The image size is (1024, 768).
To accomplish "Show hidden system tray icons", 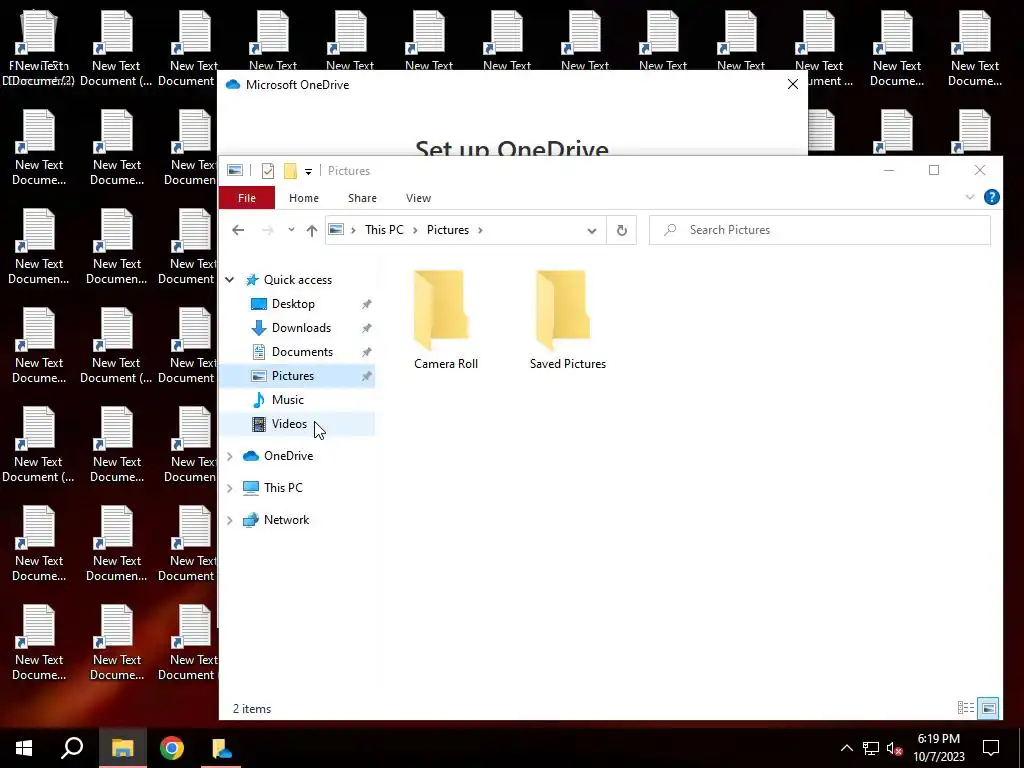I will click(846, 748).
